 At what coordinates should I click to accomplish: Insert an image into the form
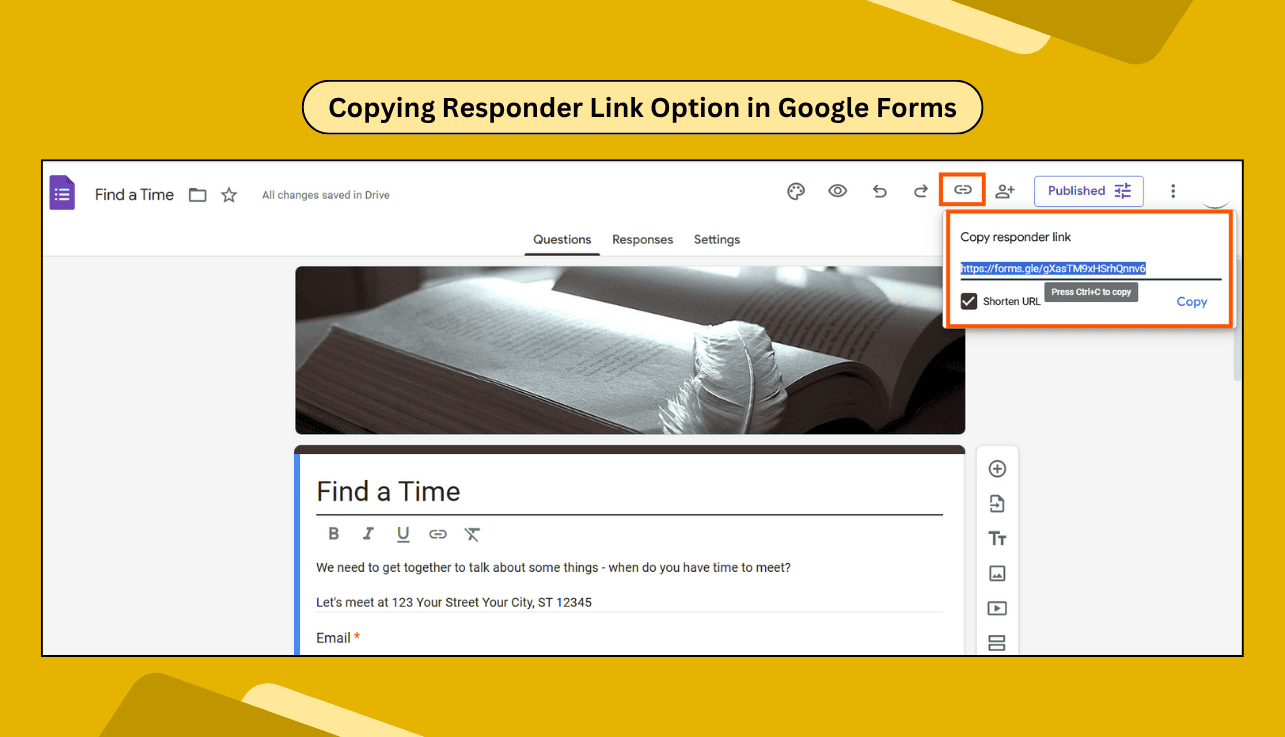pos(997,573)
